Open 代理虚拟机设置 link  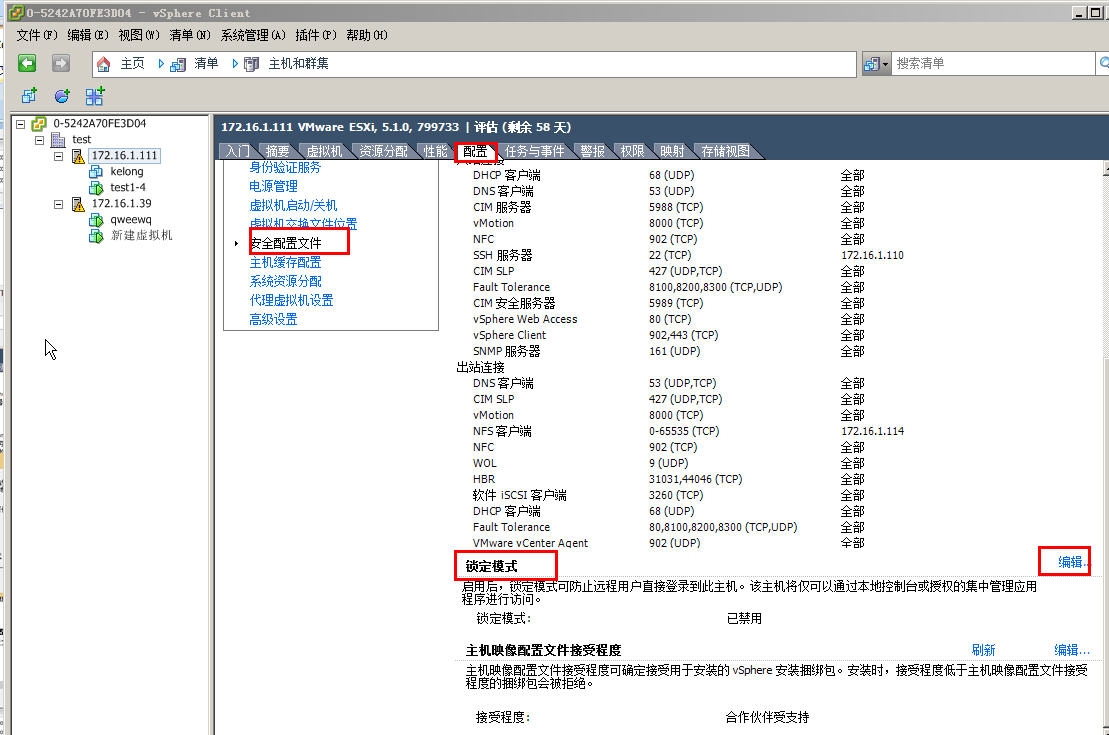(291, 301)
